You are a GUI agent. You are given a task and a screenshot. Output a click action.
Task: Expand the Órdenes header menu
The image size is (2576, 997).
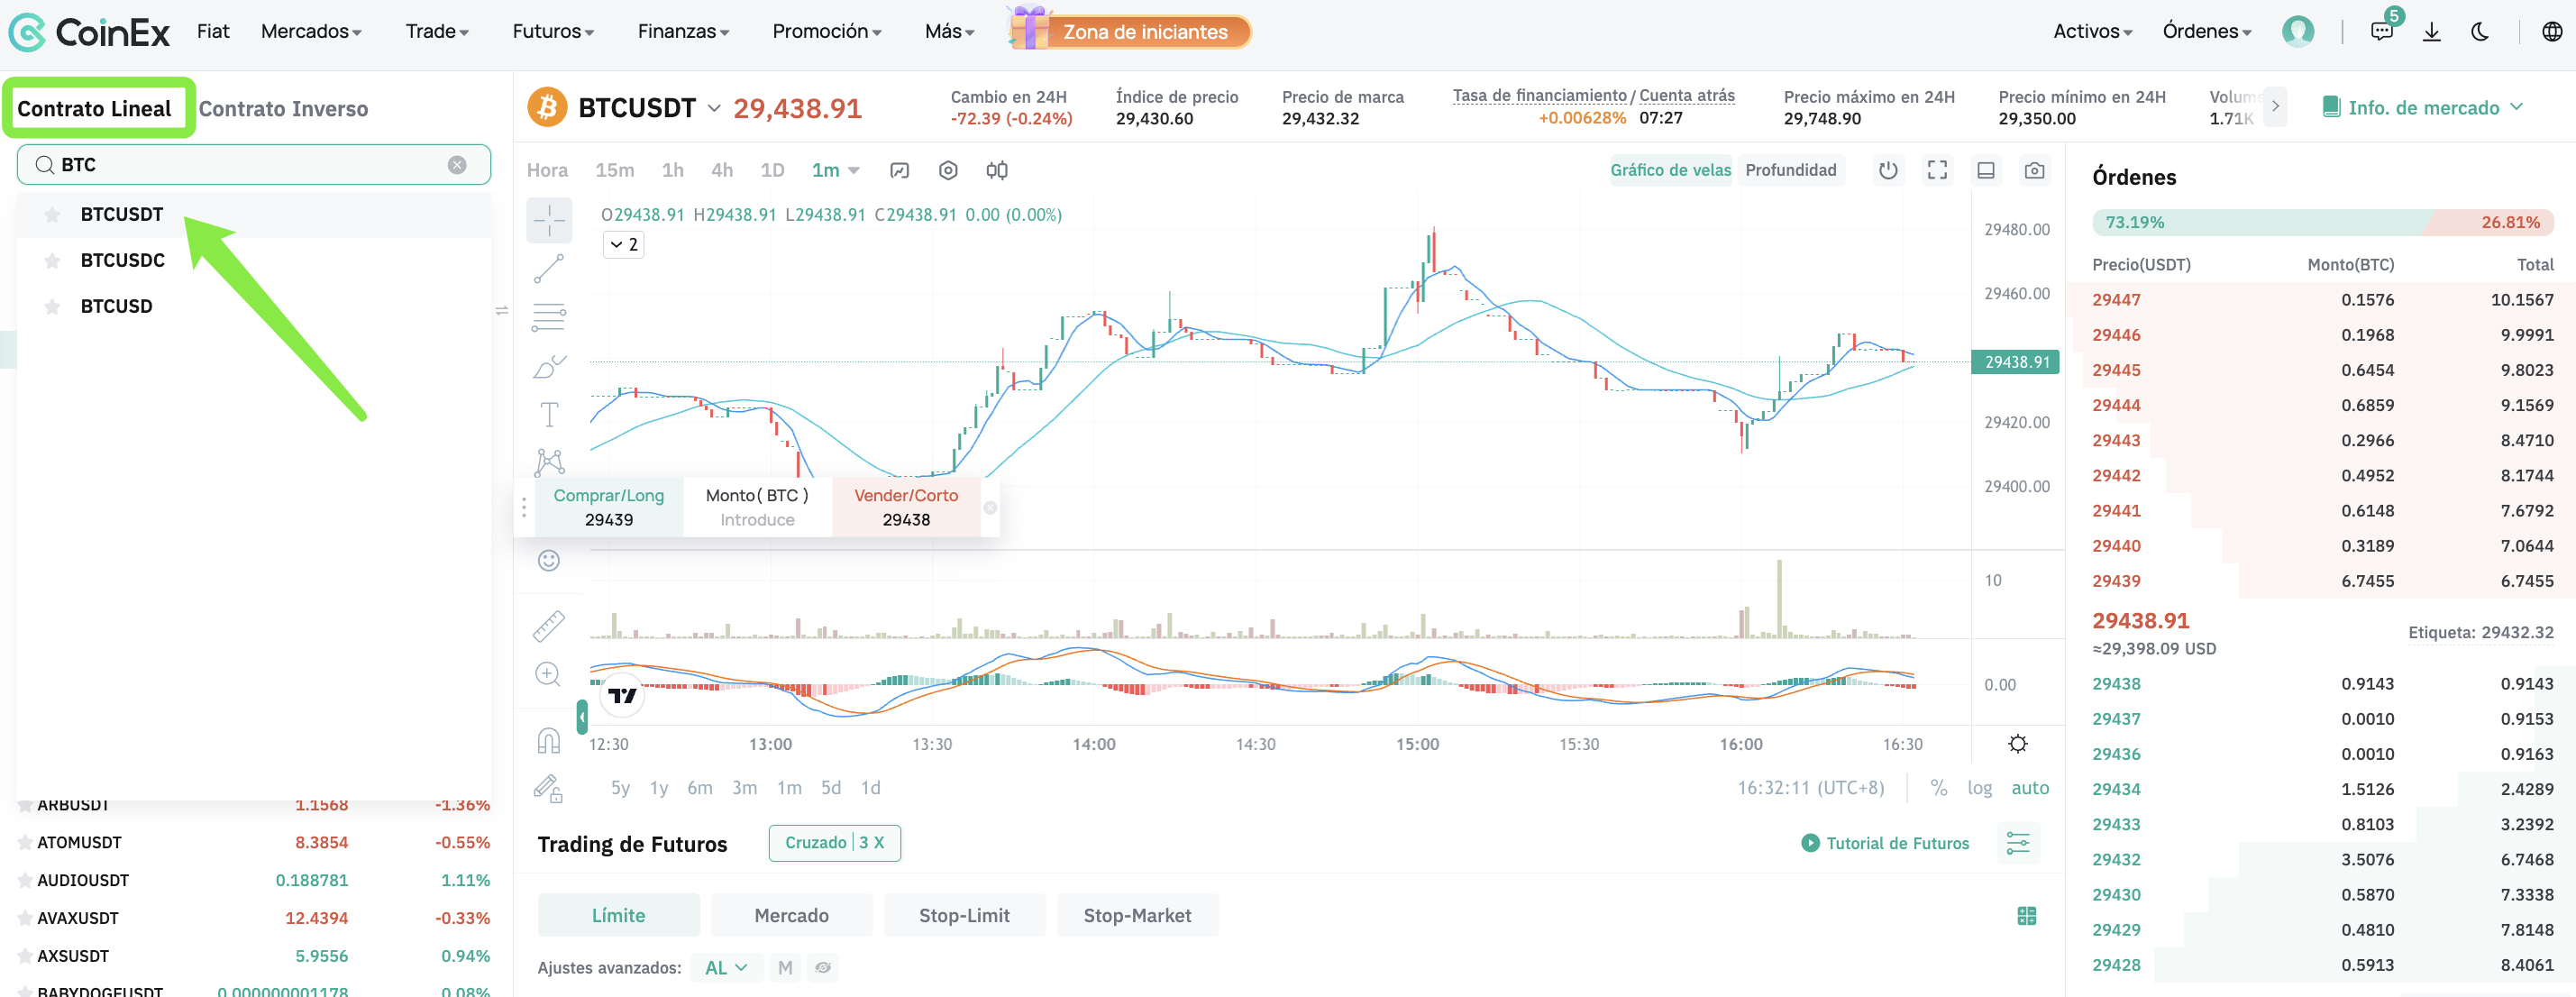click(x=2206, y=32)
